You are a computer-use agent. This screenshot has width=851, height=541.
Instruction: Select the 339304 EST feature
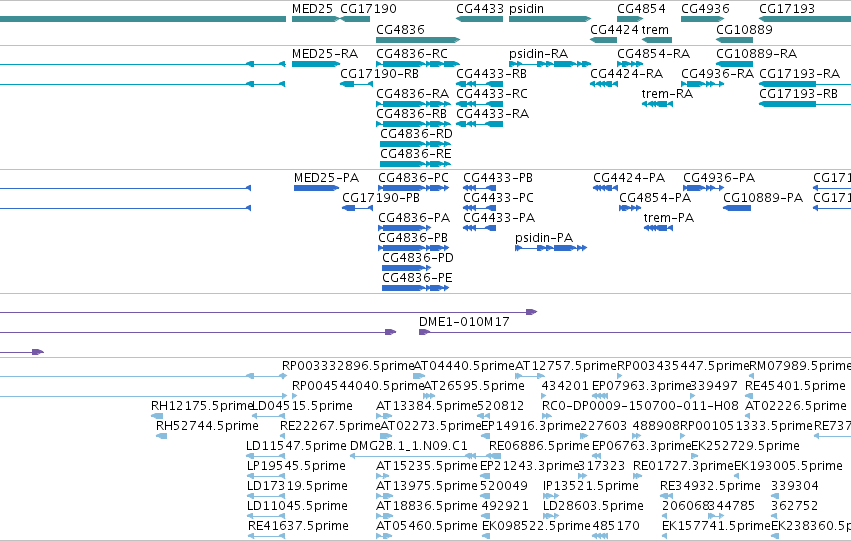click(774, 496)
